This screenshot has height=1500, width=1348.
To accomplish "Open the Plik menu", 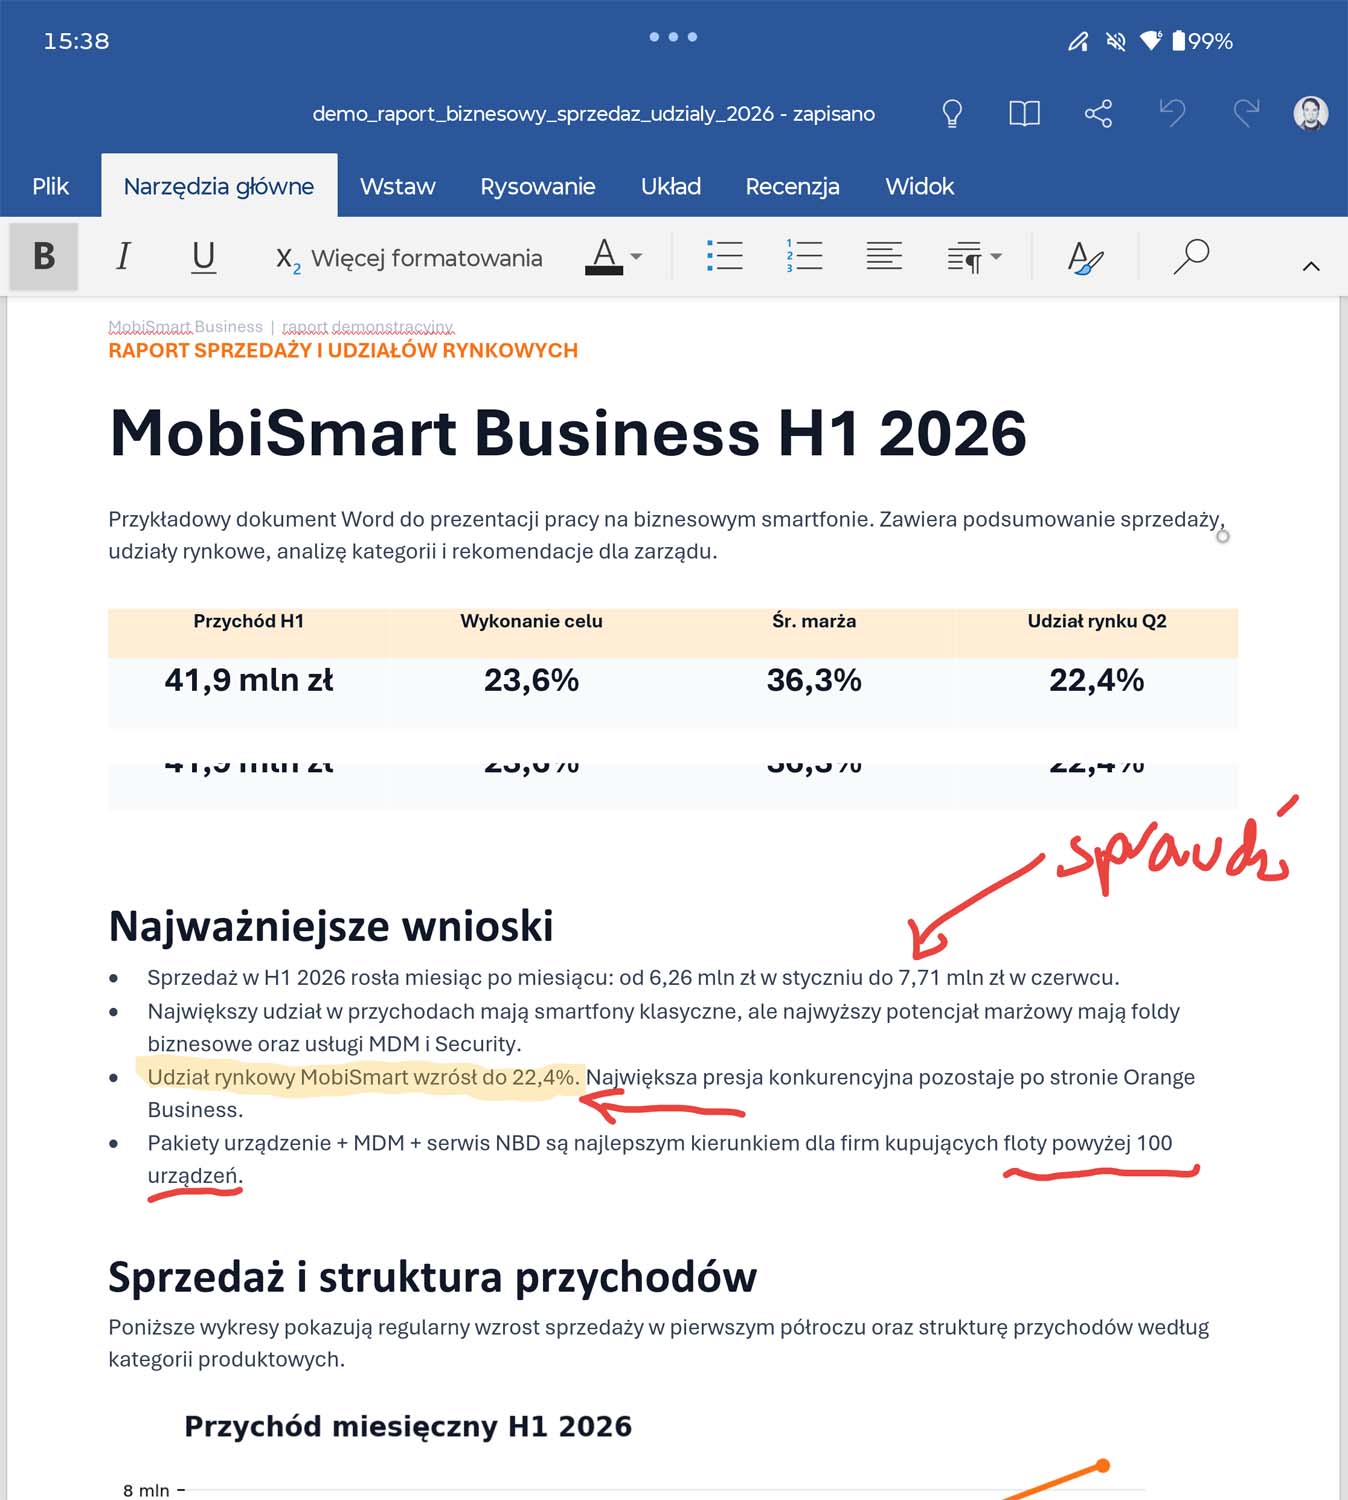I will [50, 186].
